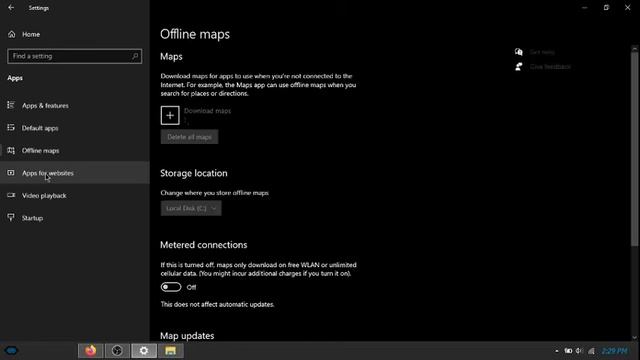Viewport: 640px width, 360px height.
Task: Click 'Change where you store offline maps' text
Action: [x=215, y=193]
